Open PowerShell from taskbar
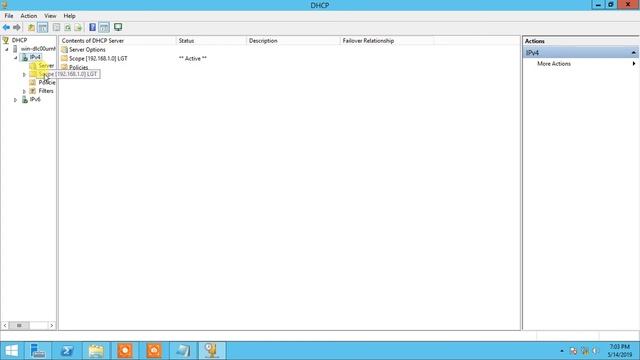Screen dimensions: 640x360 coord(67,351)
